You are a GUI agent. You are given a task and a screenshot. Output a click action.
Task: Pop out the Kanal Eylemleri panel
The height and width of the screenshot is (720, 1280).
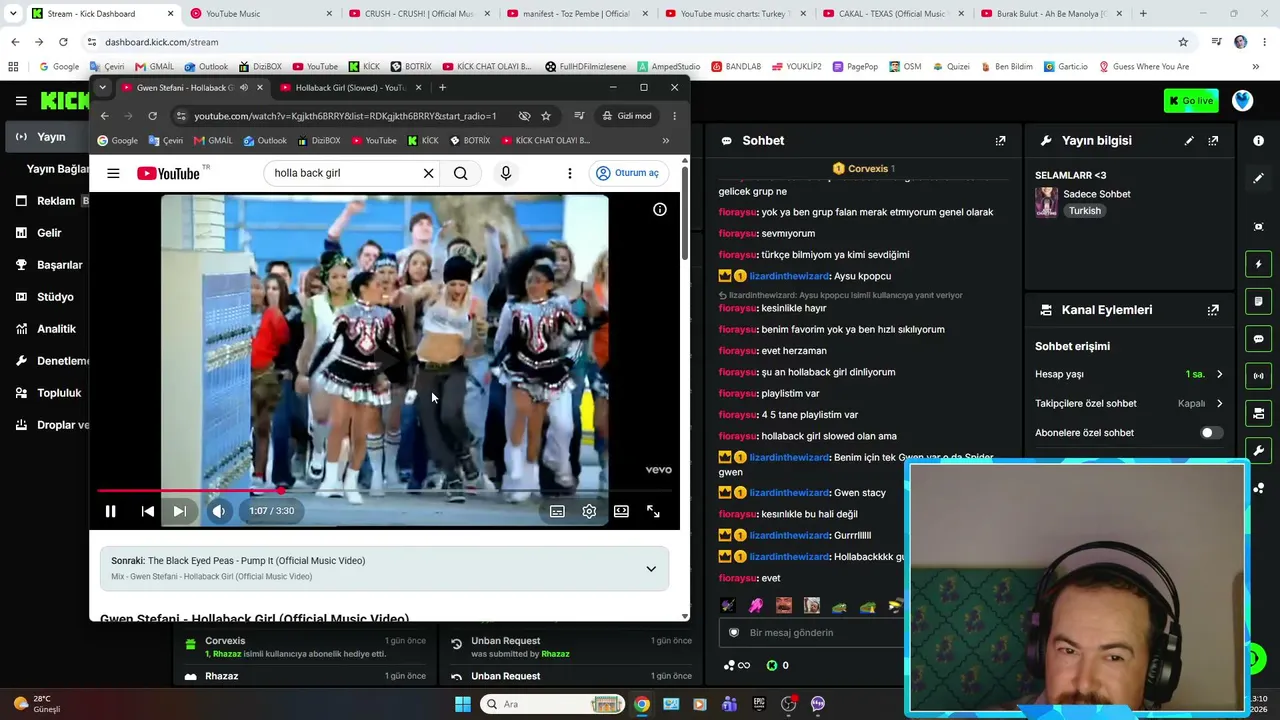click(1213, 310)
